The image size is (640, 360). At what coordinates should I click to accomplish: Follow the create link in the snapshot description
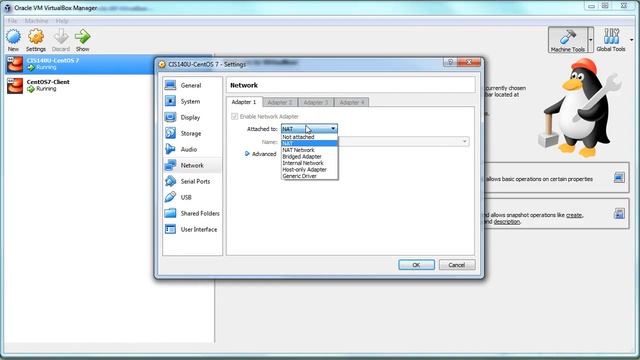click(x=574, y=215)
